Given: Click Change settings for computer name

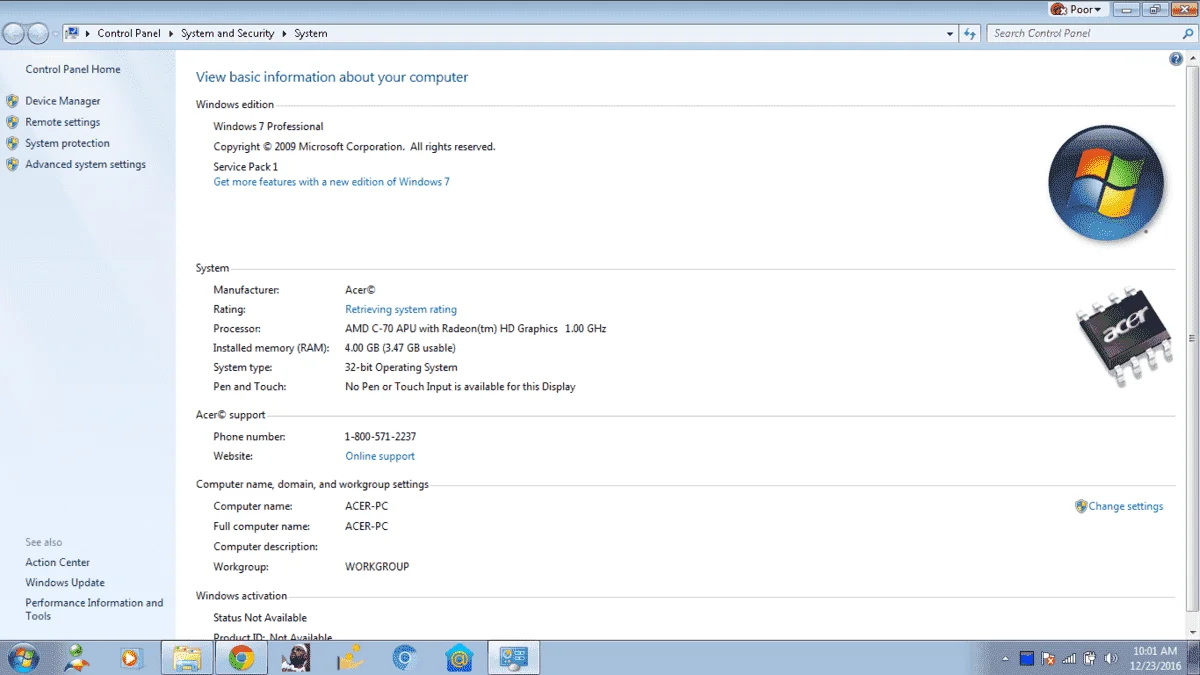Looking at the screenshot, I should pos(1126,506).
